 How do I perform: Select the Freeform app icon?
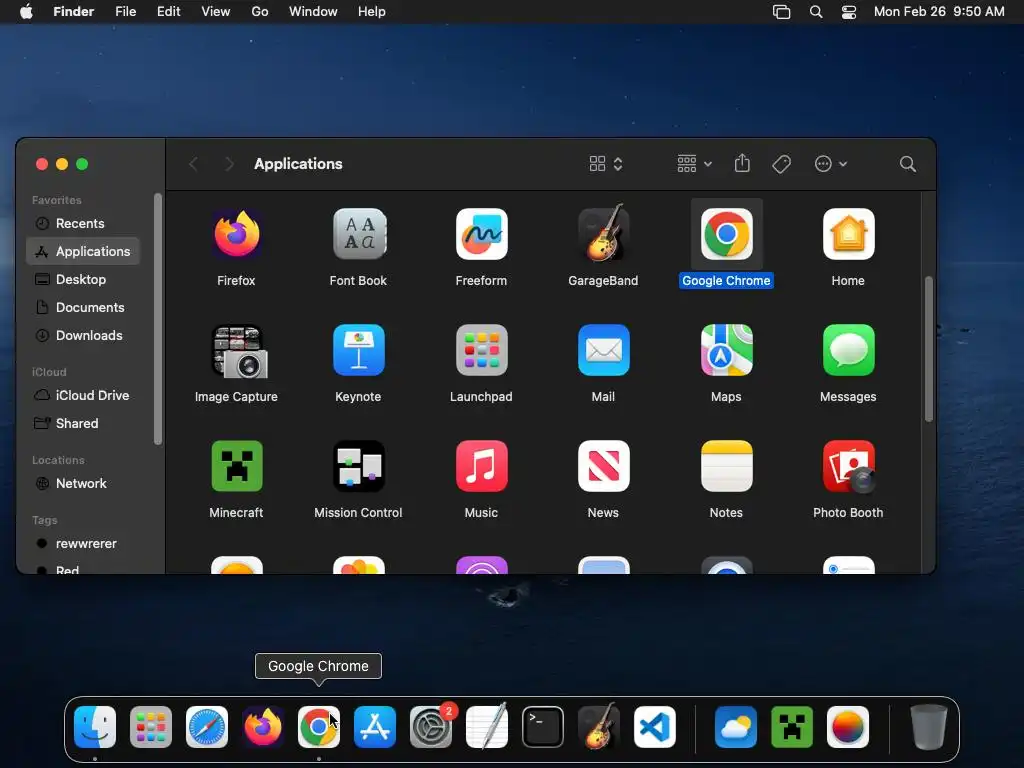(481, 234)
